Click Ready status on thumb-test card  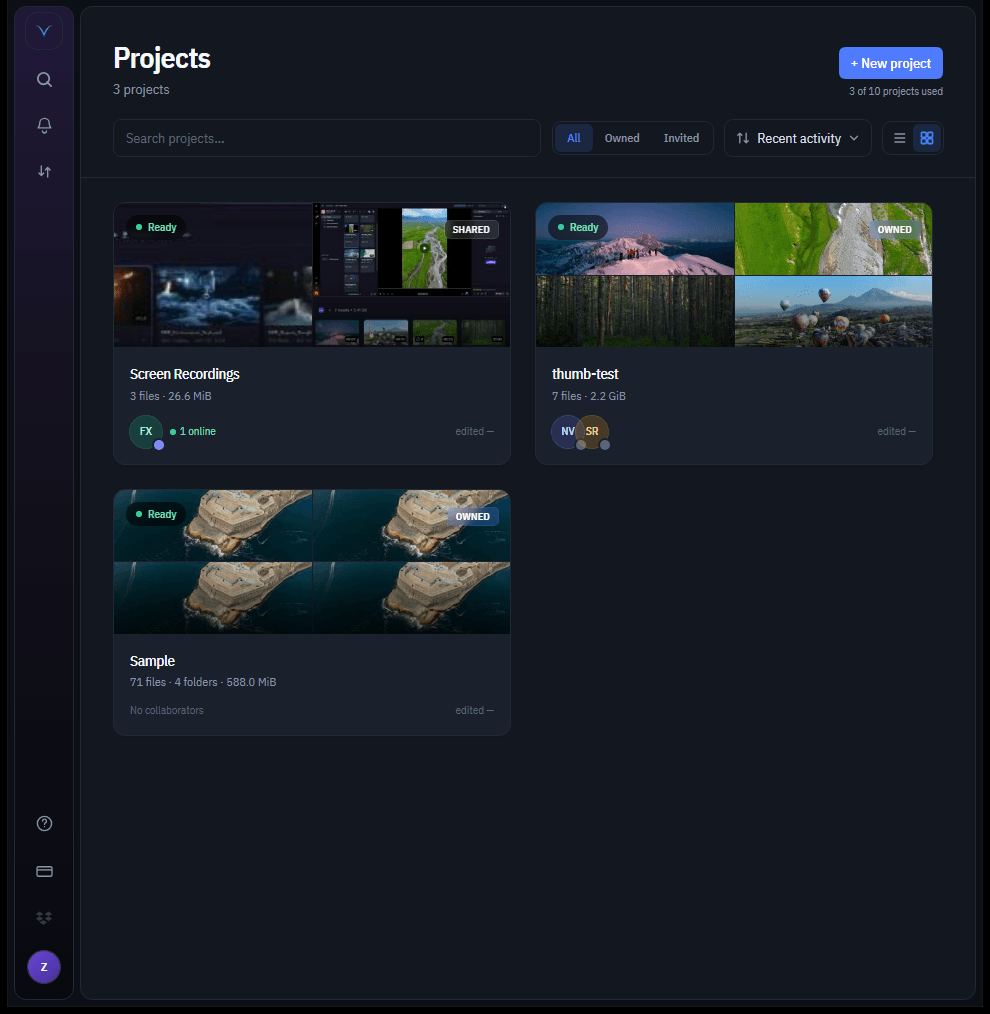tap(578, 227)
